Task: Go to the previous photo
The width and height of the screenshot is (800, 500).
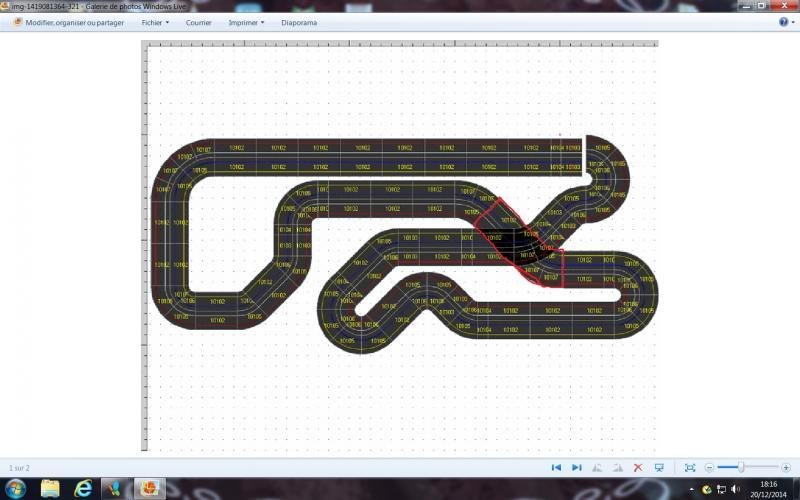Action: (x=557, y=467)
